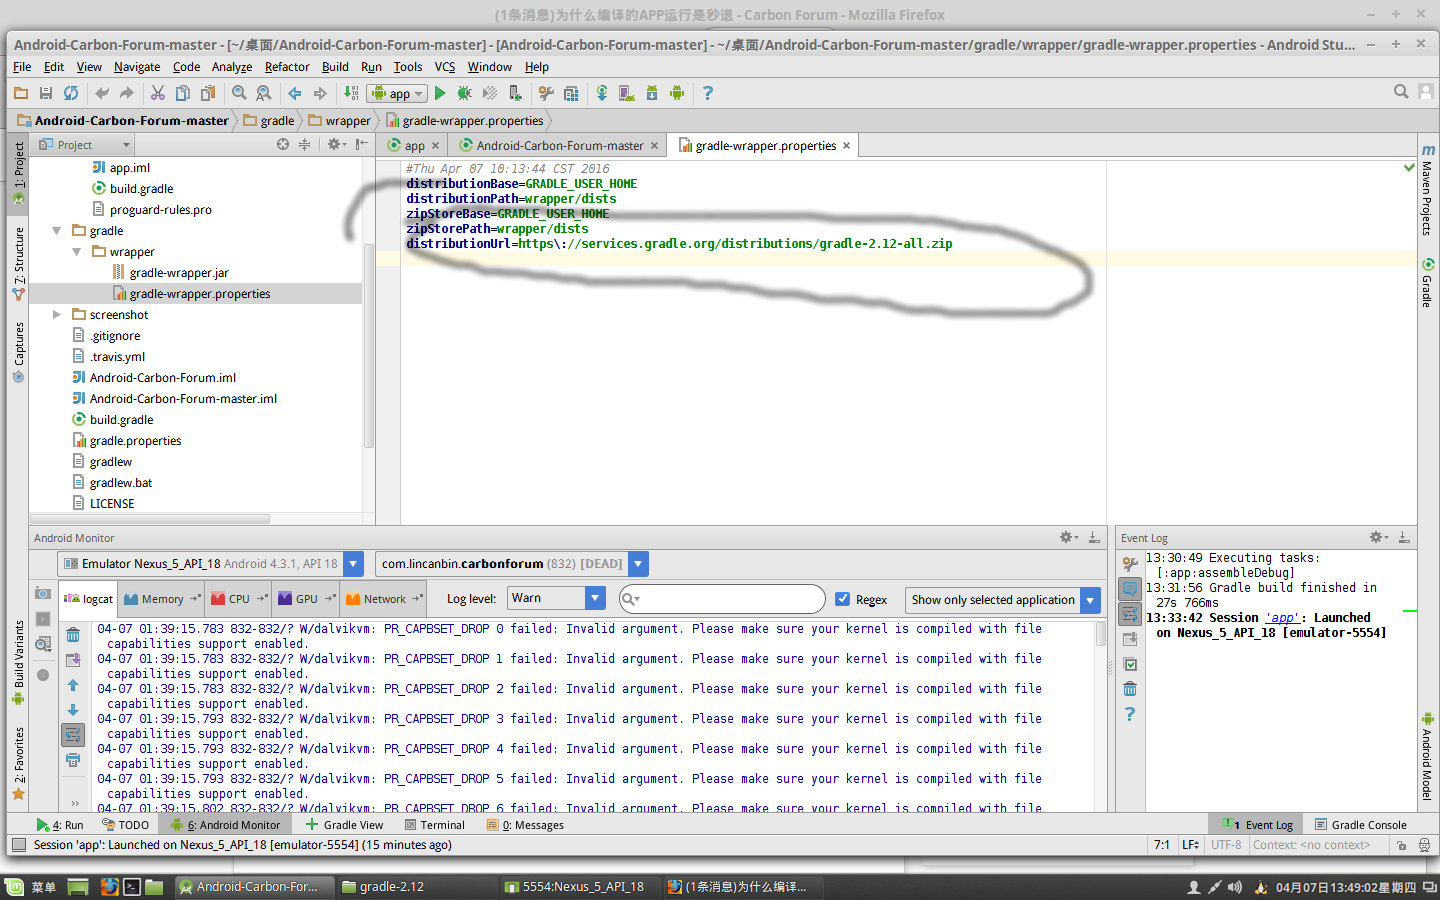Open the SDK Manager icon
Screen dimensions: 1440x900
pos(652,93)
